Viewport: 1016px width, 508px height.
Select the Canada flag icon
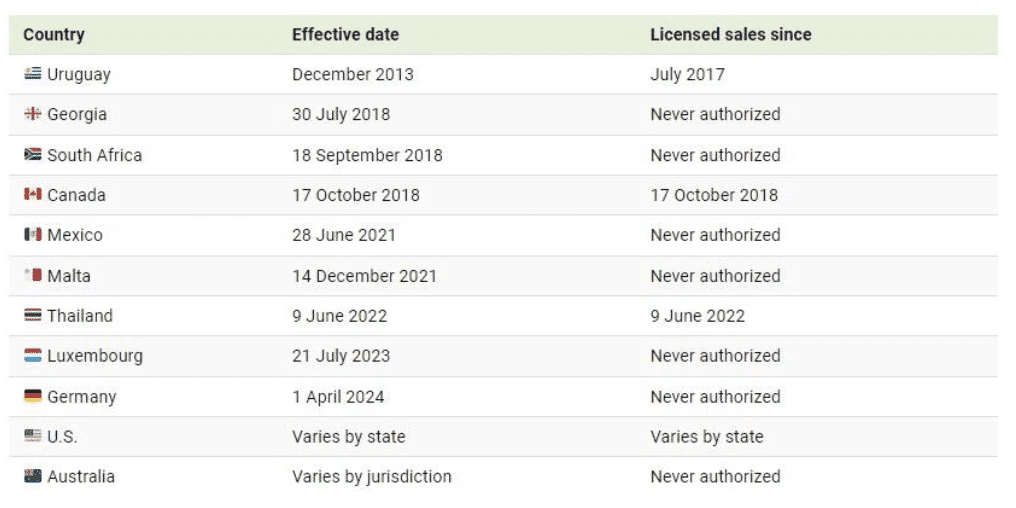(x=32, y=195)
